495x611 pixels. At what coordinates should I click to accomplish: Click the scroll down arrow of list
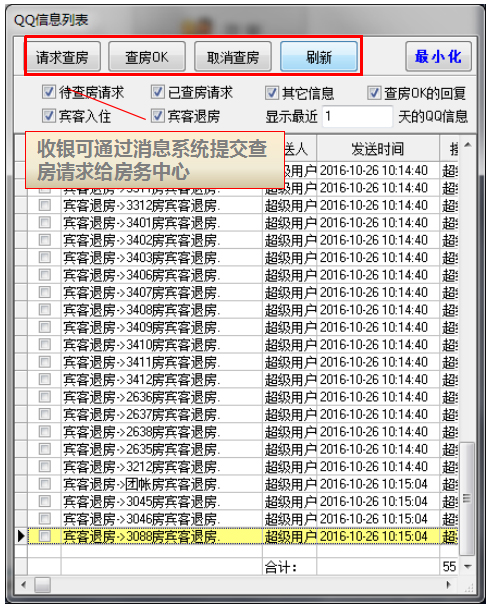coord(467,567)
